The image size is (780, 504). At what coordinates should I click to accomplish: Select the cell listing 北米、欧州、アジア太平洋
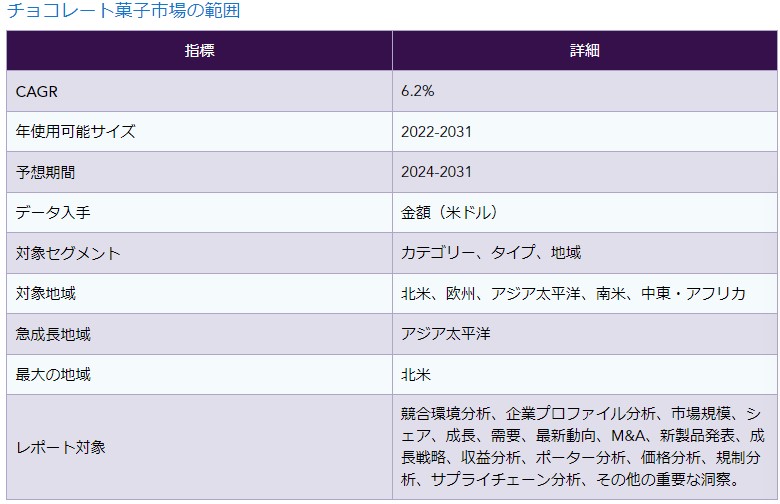tap(585, 294)
